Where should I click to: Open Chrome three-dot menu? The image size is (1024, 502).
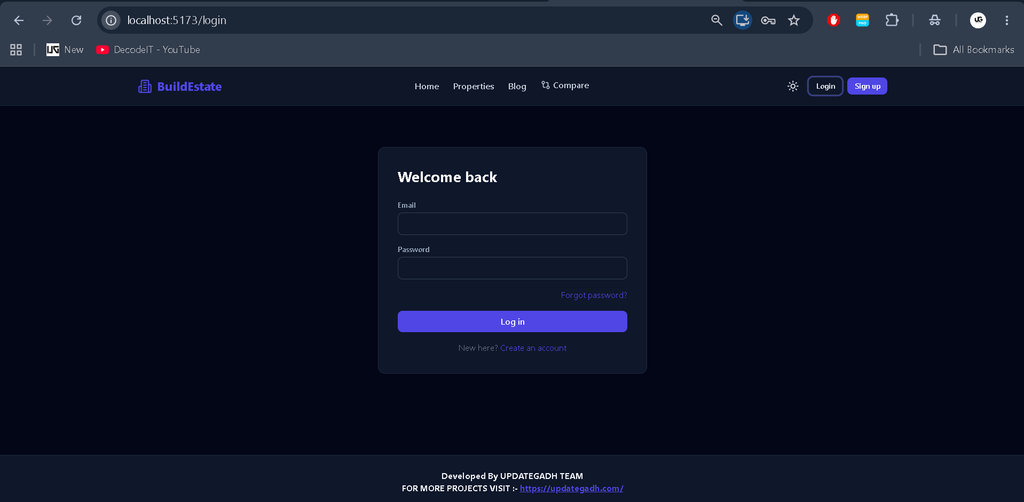1006,20
